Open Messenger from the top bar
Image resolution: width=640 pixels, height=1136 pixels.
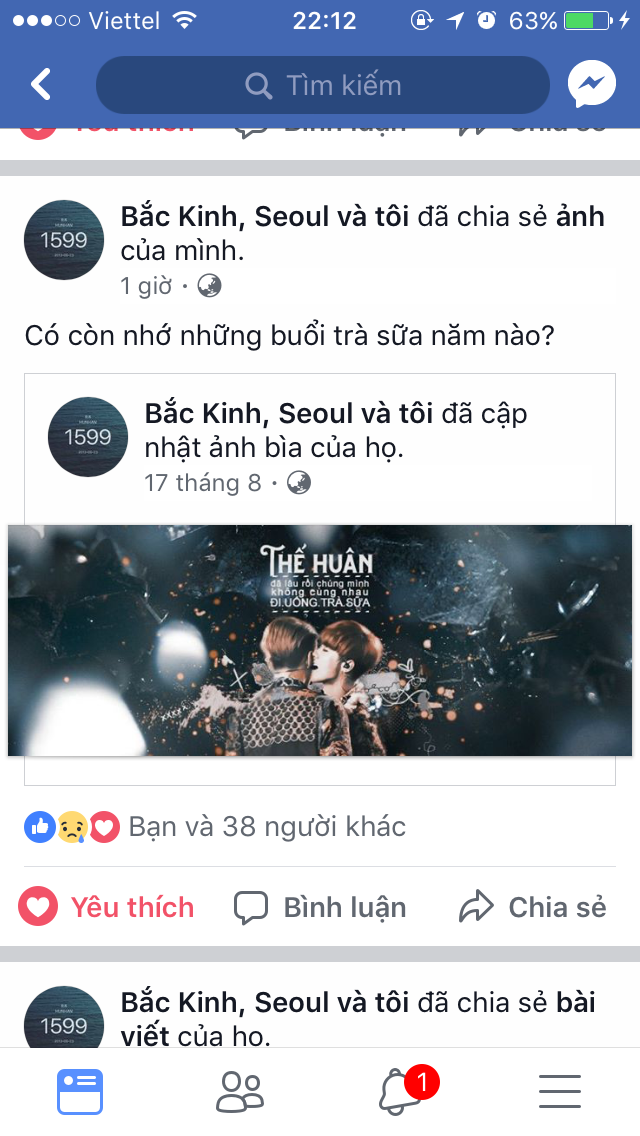point(591,85)
